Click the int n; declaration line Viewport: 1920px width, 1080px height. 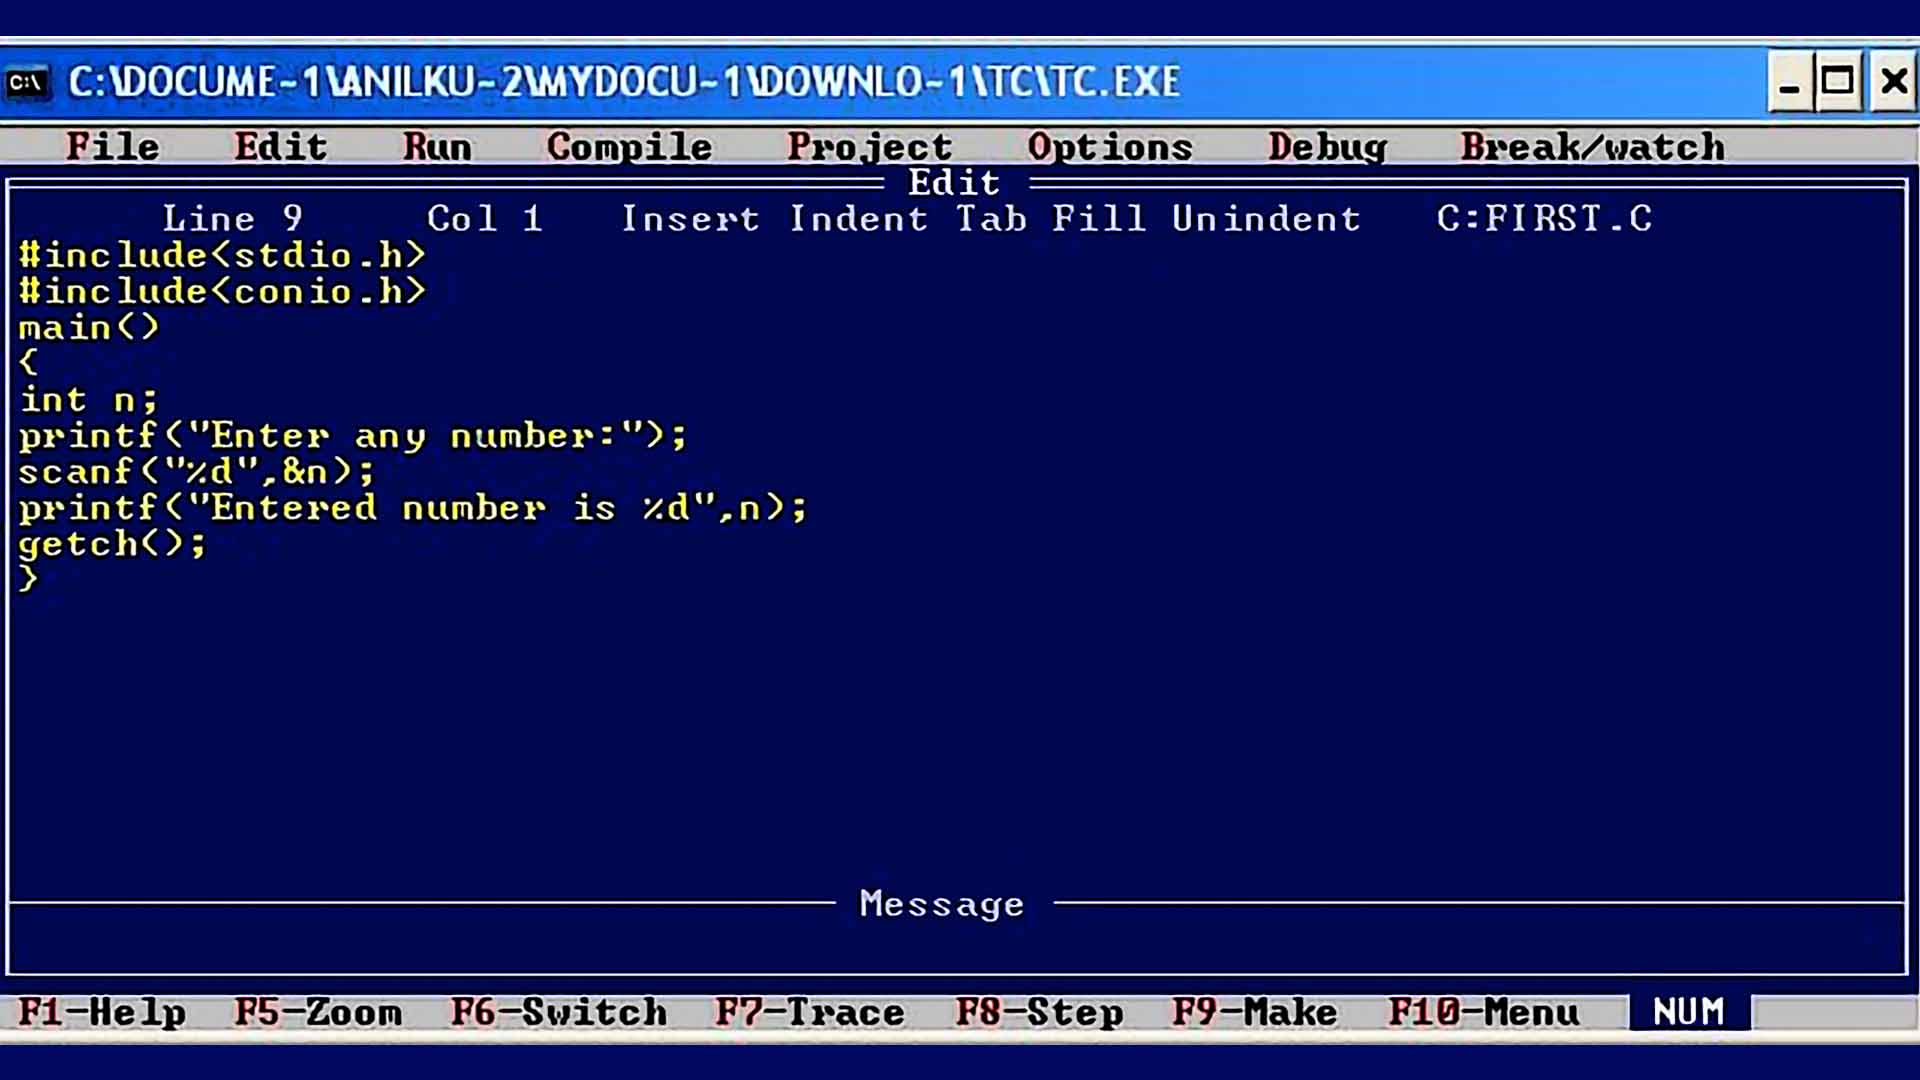89,399
